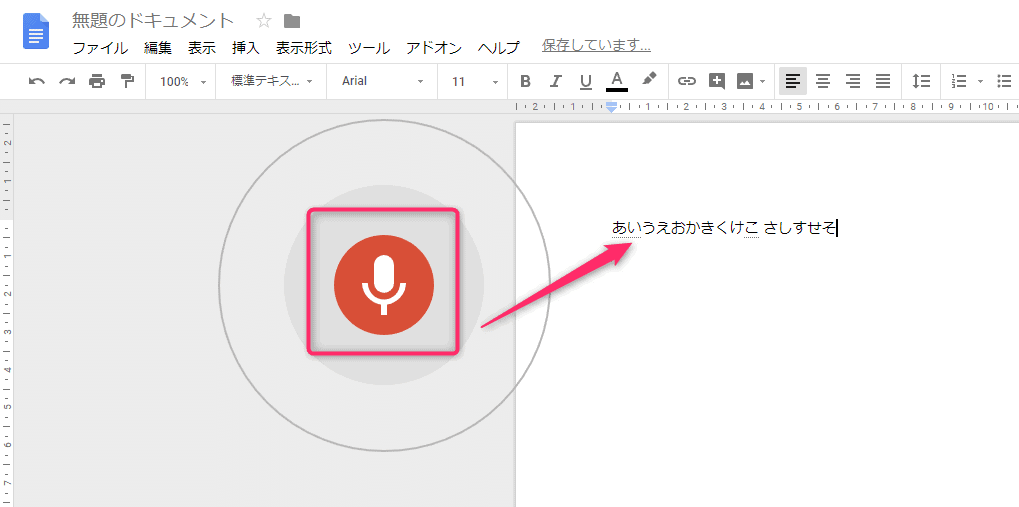
Task: Click the redo arrow in toolbar
Action: pyautogui.click(x=67, y=81)
